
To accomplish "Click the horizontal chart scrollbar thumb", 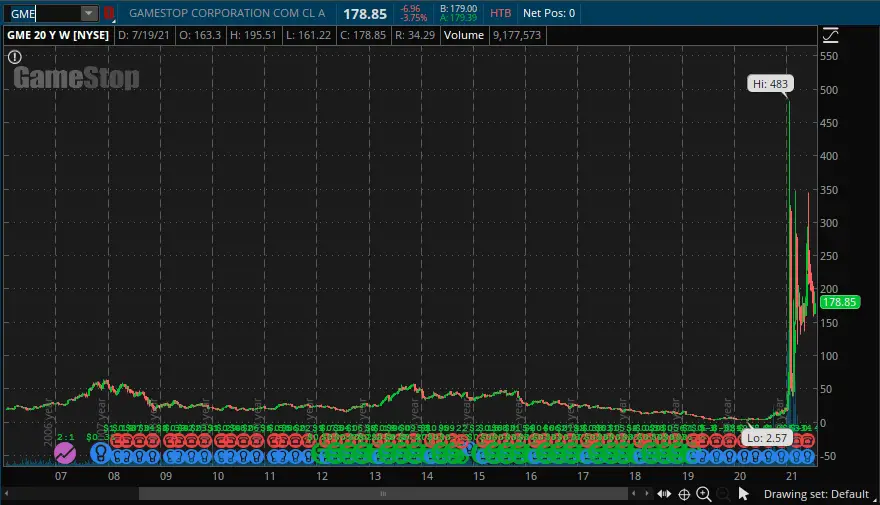I will pyautogui.click(x=383, y=494).
